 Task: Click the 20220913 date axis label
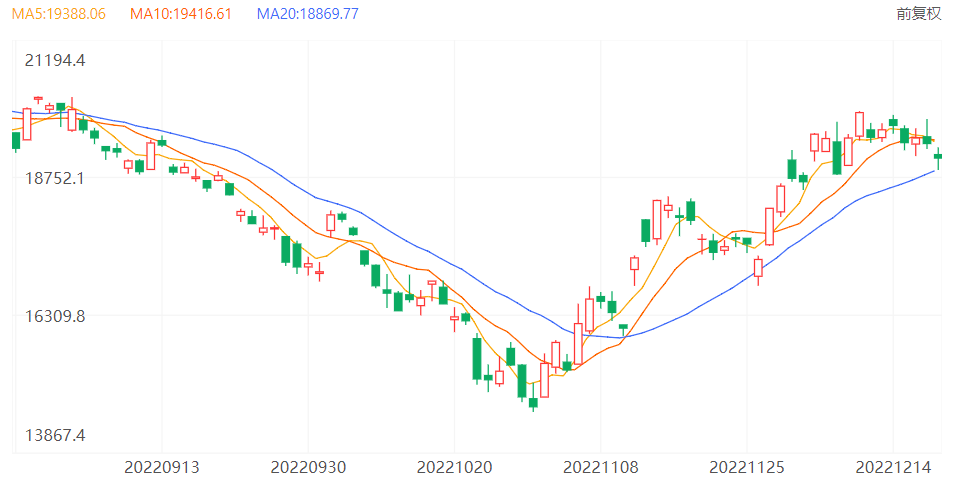click(162, 467)
